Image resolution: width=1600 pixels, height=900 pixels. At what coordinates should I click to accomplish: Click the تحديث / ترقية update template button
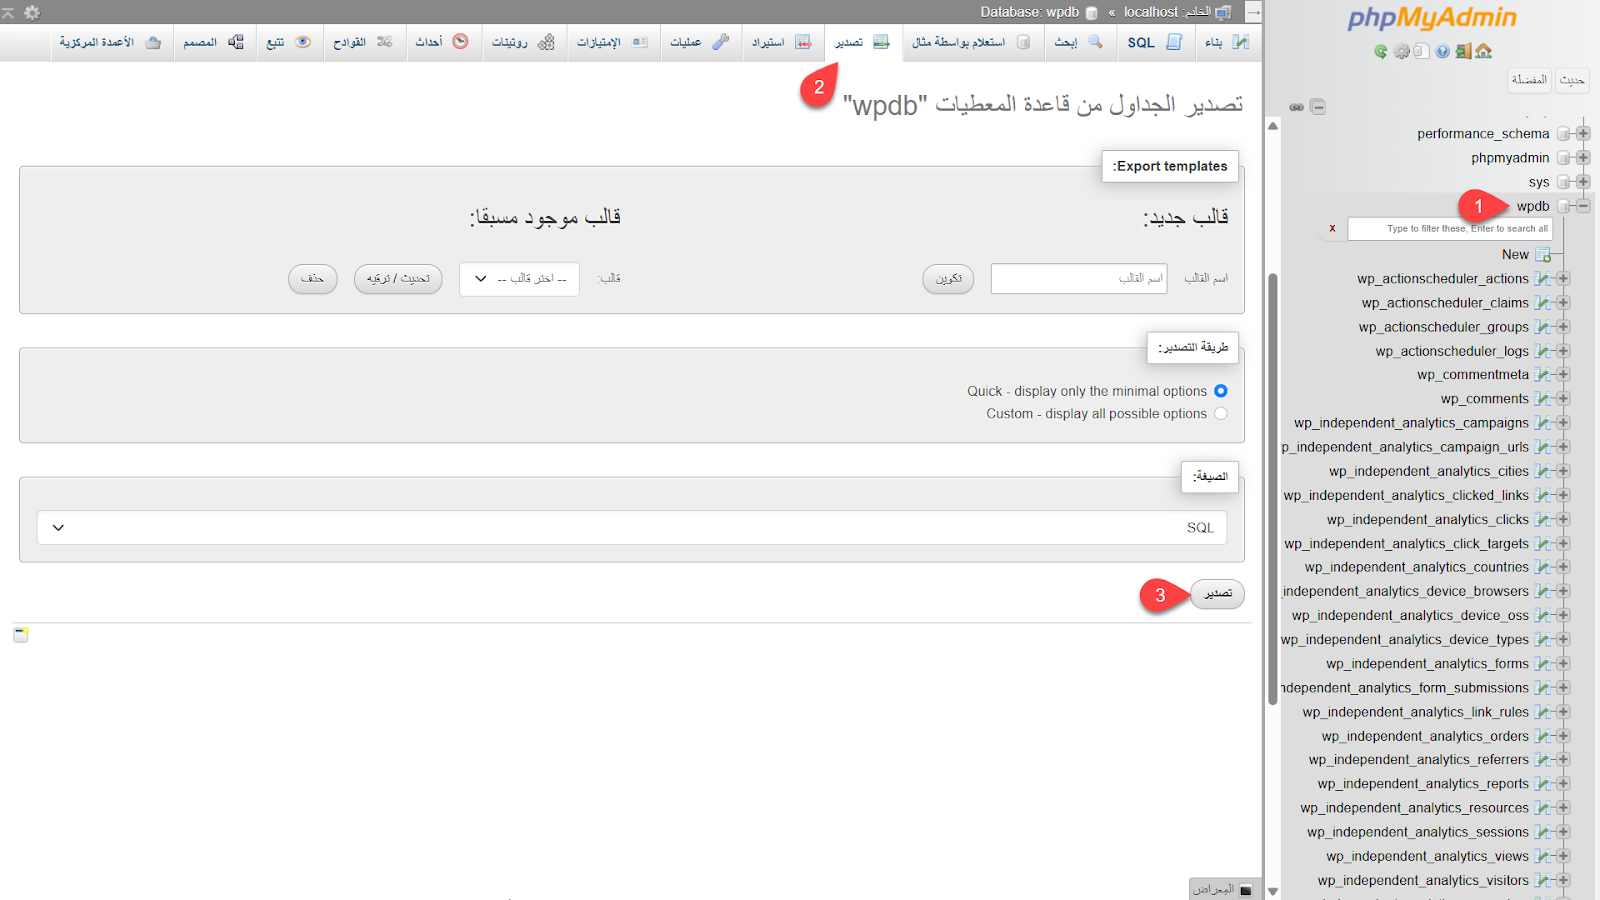click(x=398, y=279)
